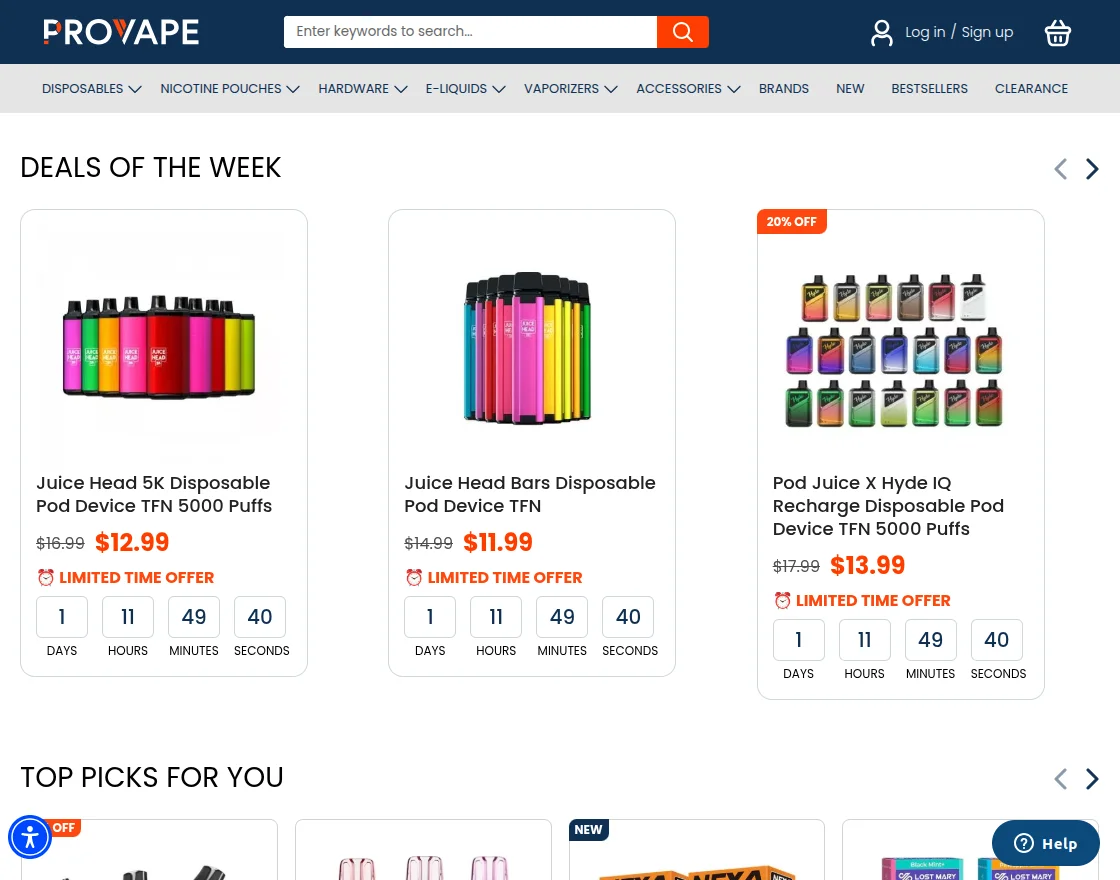
Task: Open Juice Head 5K Disposable product page
Action: [x=154, y=494]
